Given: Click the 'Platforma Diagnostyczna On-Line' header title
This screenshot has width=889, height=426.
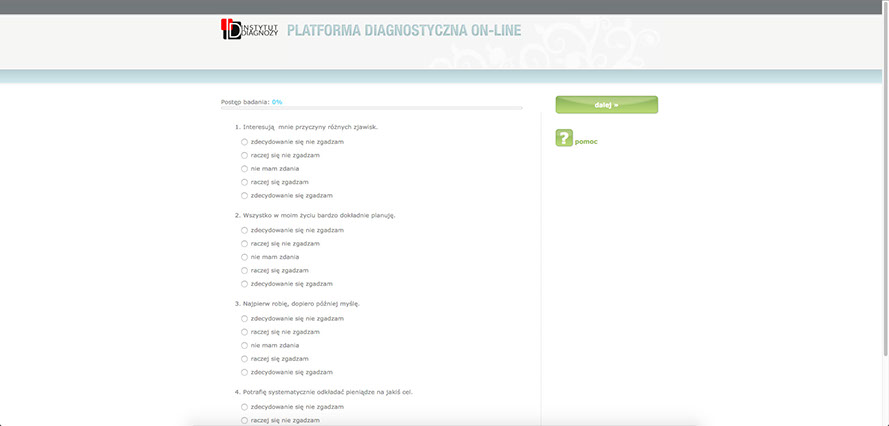Looking at the screenshot, I should point(403,30).
